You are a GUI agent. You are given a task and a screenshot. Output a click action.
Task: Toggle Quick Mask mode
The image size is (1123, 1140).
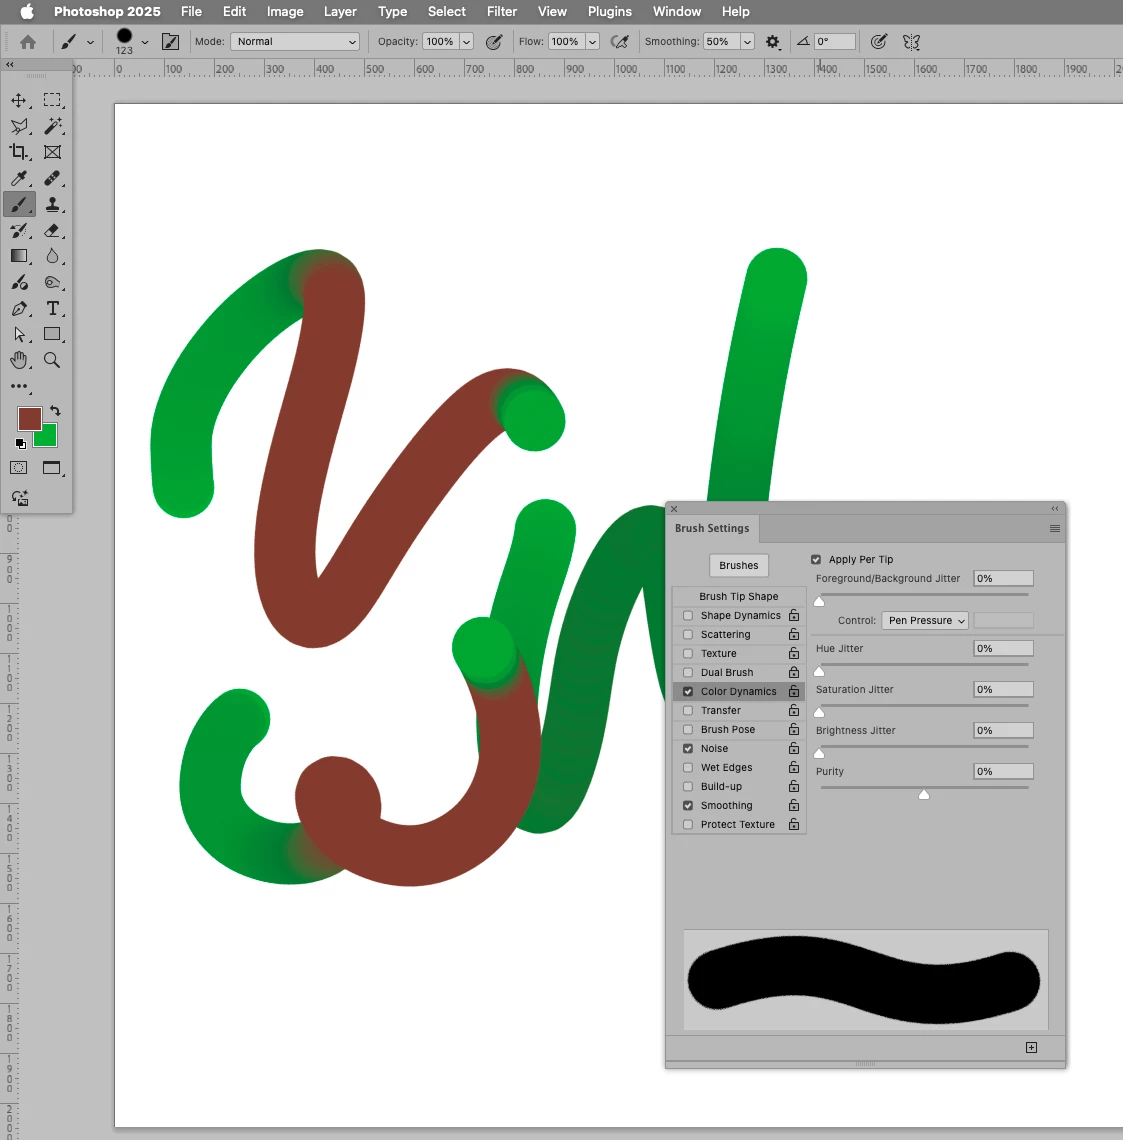coord(19,467)
